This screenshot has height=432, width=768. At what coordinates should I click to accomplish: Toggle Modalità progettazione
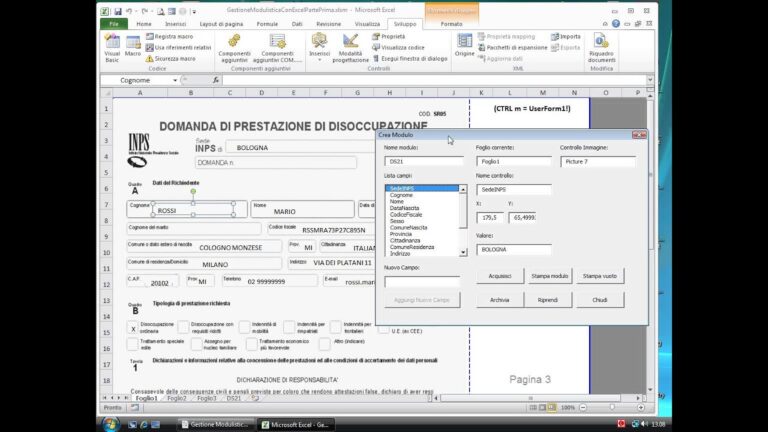[x=350, y=48]
